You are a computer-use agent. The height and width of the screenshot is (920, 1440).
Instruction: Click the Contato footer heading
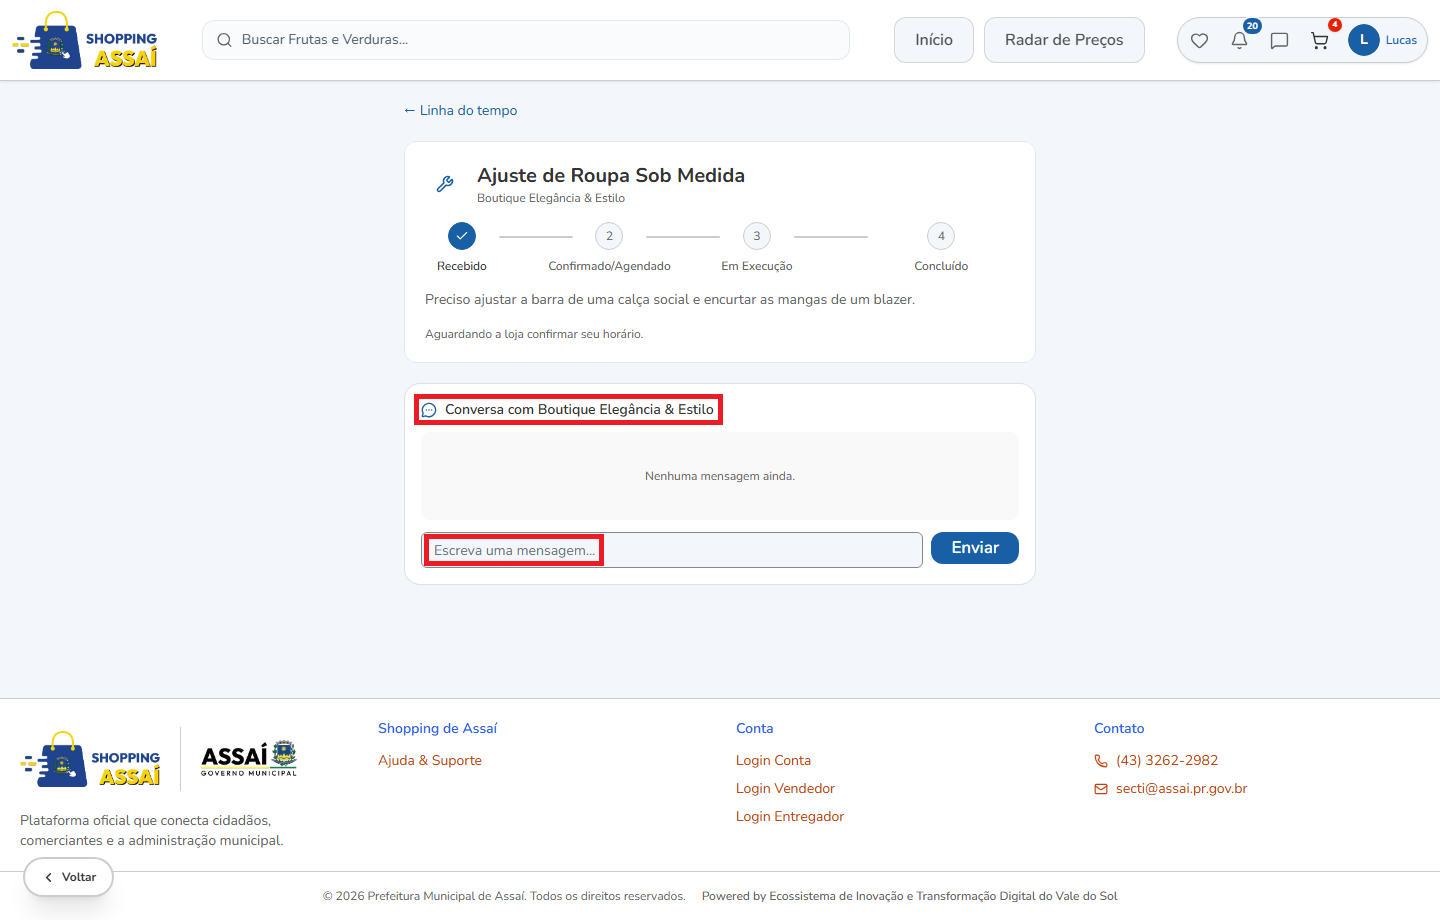tap(1119, 729)
